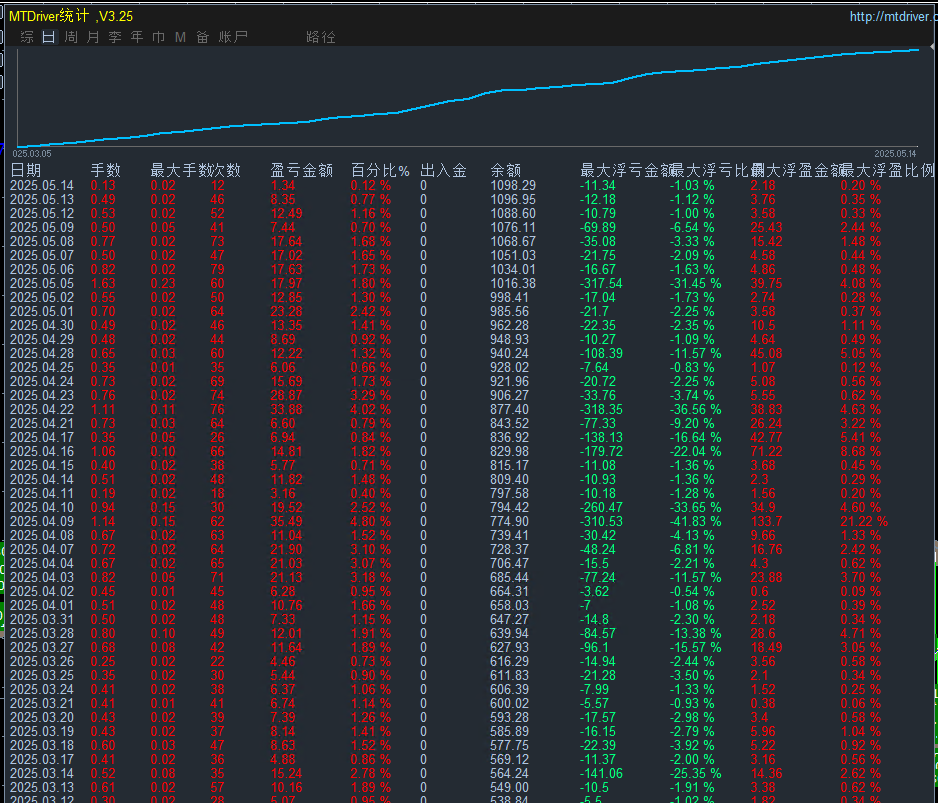Click the 出入金 column header
The width and height of the screenshot is (938, 803).
443,171
